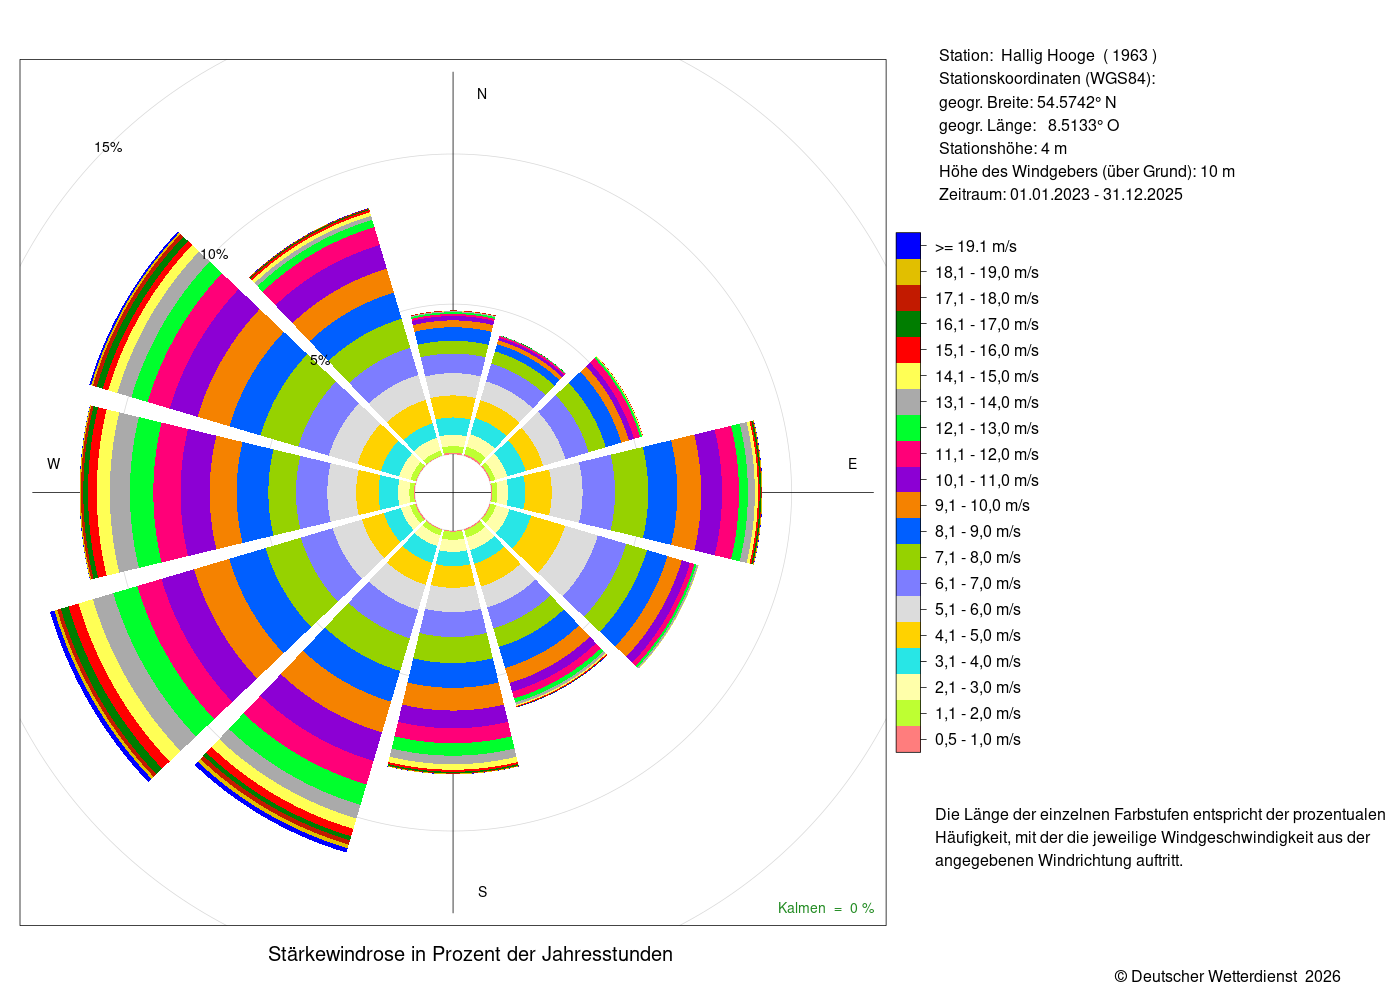
Task: Pick the light gray 5,1 - 6,0 m/s swatch
Action: click(908, 609)
